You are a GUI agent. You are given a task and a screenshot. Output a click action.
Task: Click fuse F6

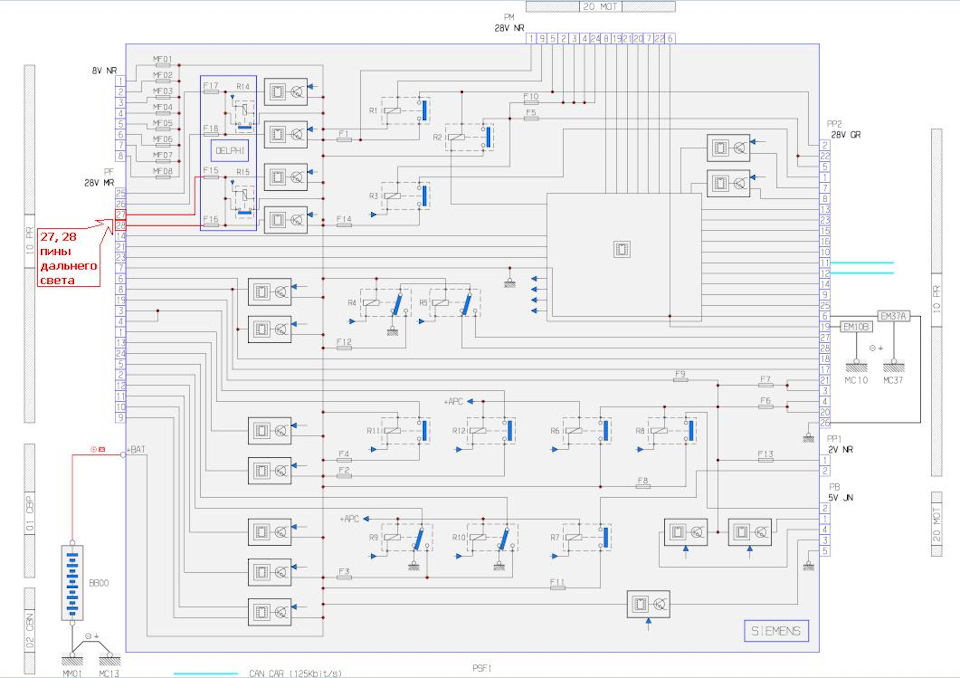[x=765, y=407]
